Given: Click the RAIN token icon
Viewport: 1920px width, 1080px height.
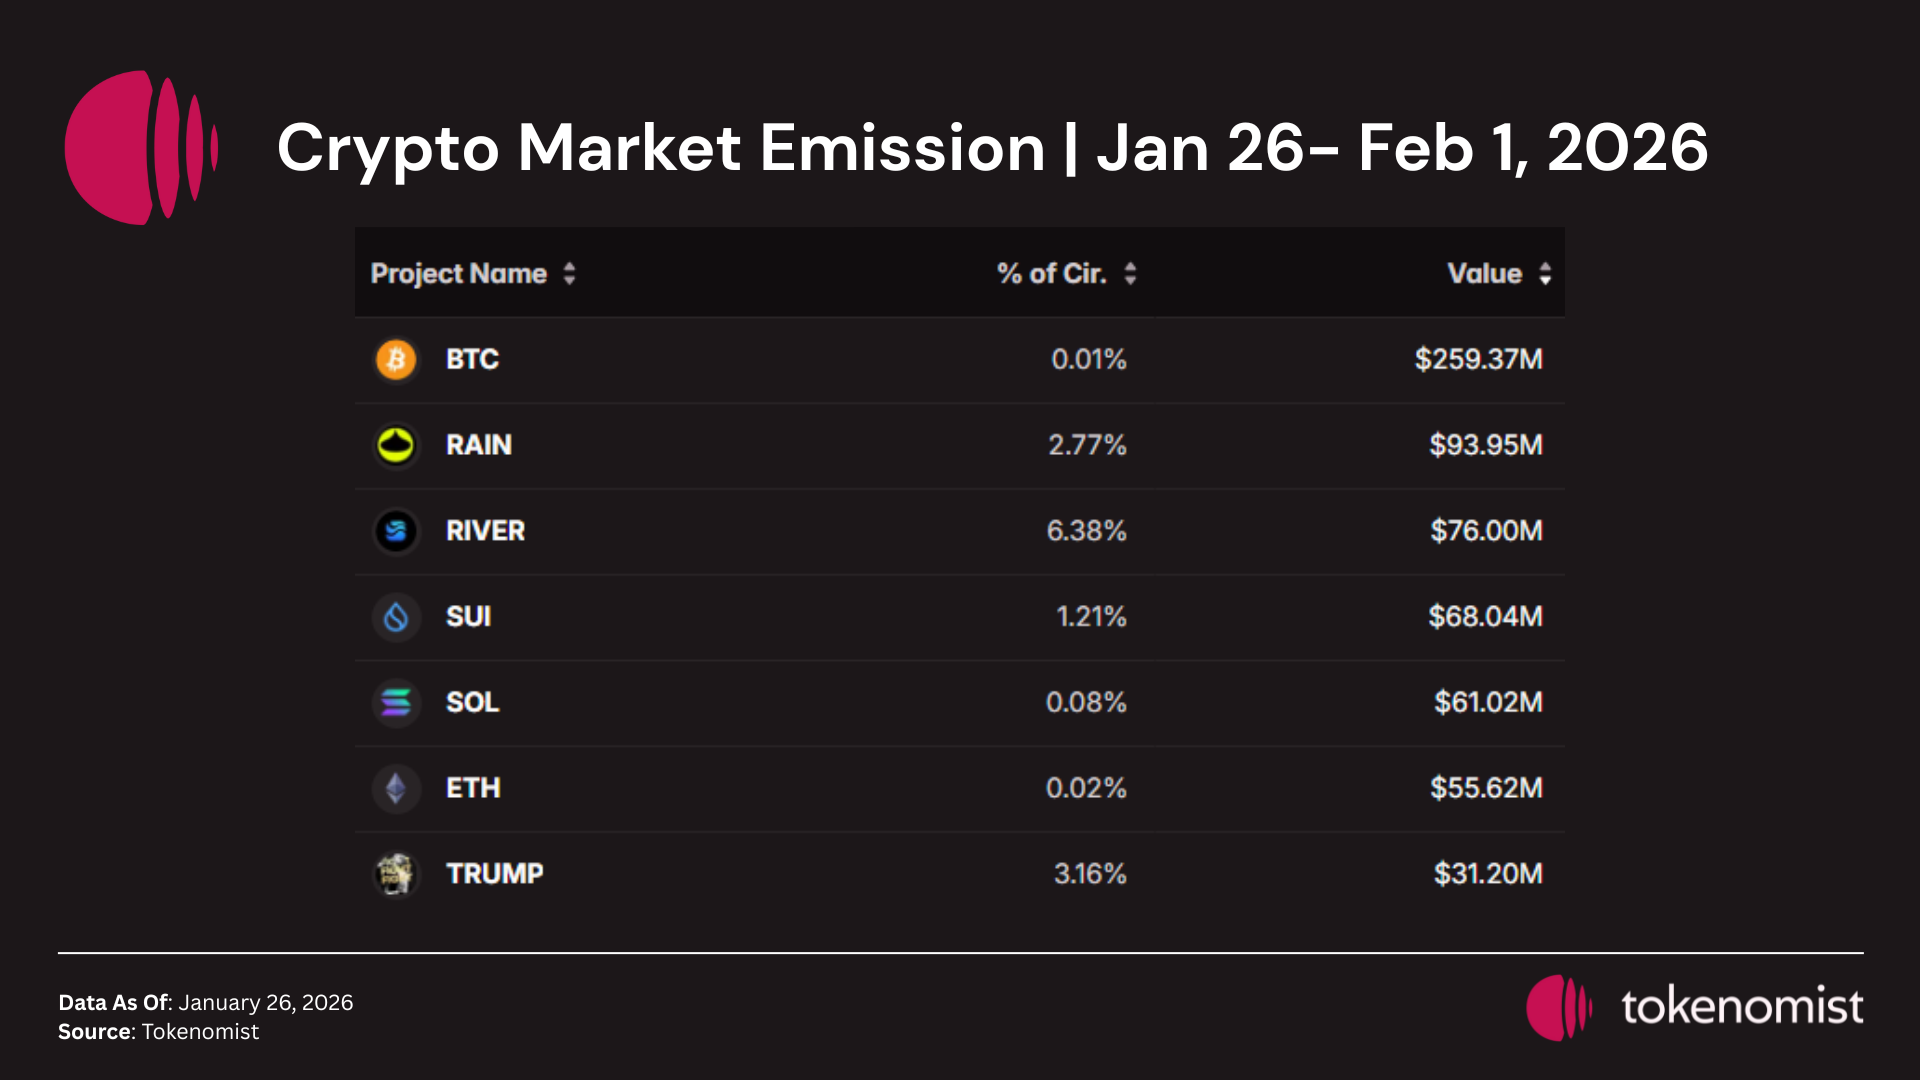Looking at the screenshot, I should [396, 445].
